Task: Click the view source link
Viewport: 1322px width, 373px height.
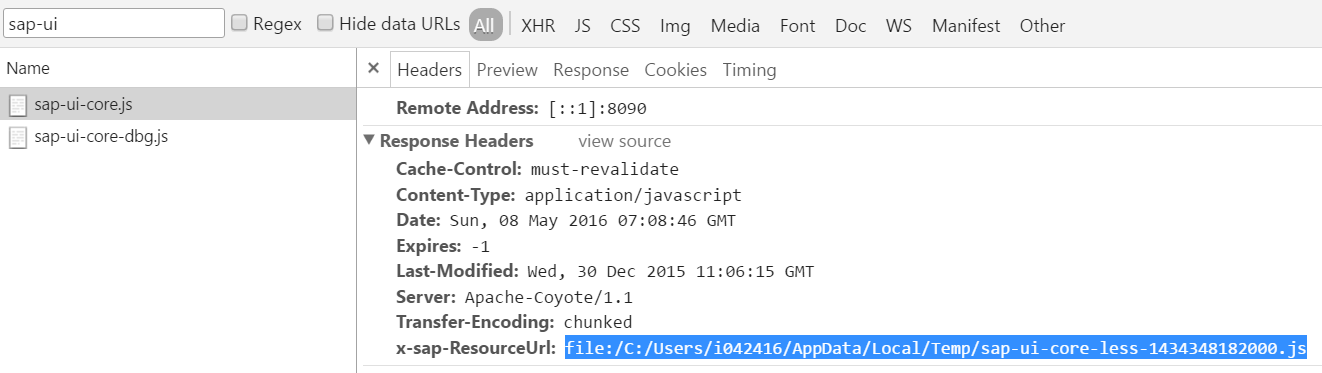Action: (x=625, y=141)
